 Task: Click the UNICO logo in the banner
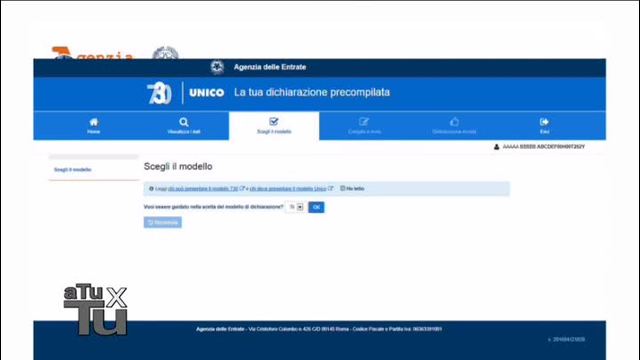(207, 93)
